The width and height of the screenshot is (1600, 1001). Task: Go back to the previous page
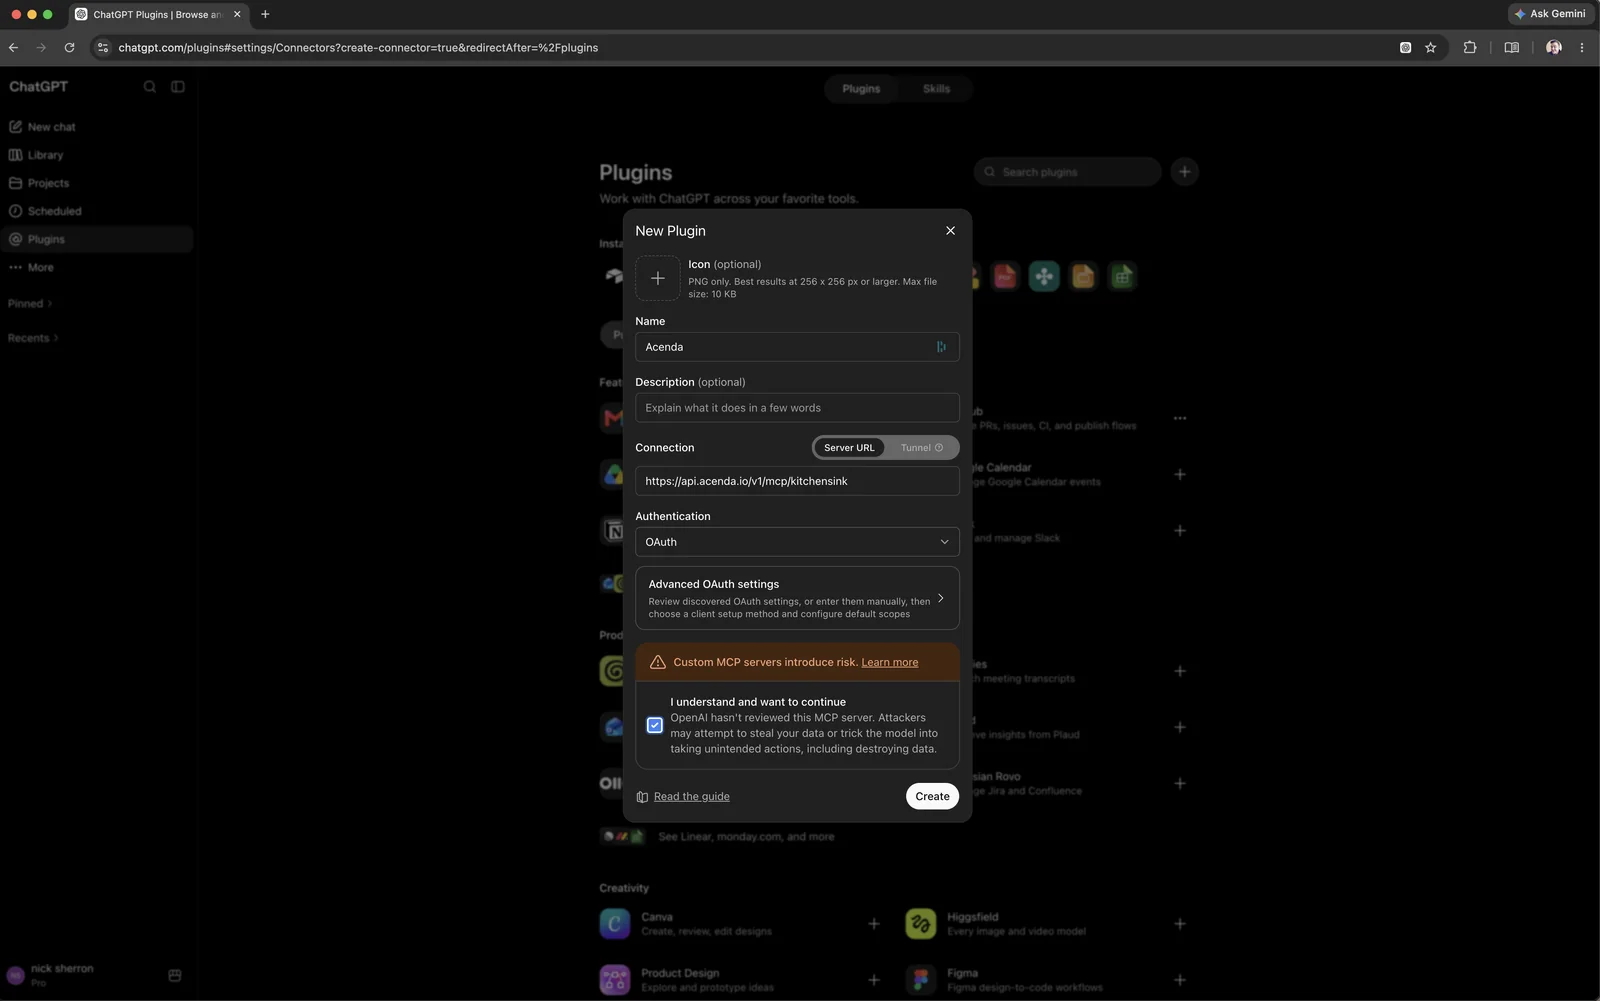click(x=13, y=47)
